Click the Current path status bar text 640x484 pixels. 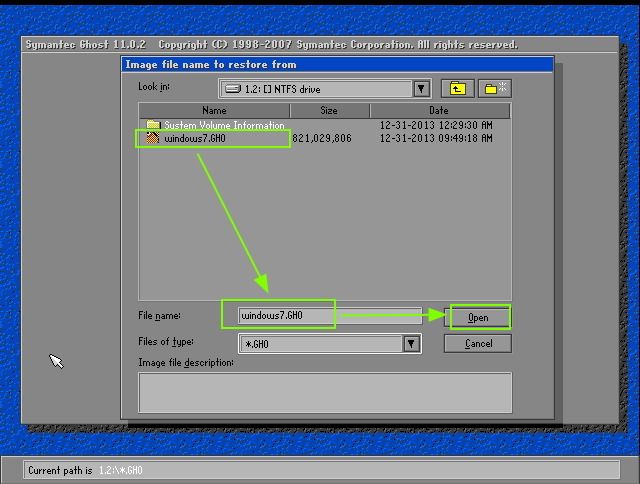tap(85, 470)
